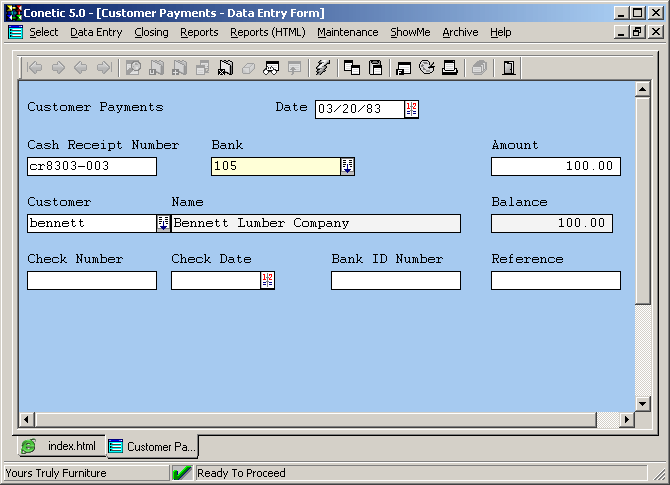Viewport: 670px width, 485px height.
Task: Click the lightning bolt toolbar icon
Action: pyautogui.click(x=321, y=68)
